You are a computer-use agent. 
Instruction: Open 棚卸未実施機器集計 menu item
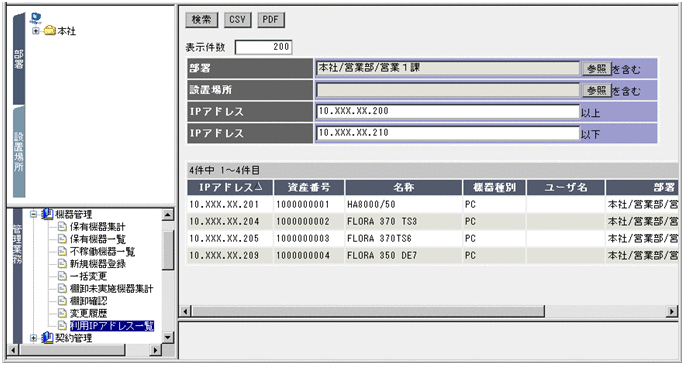pos(111,288)
